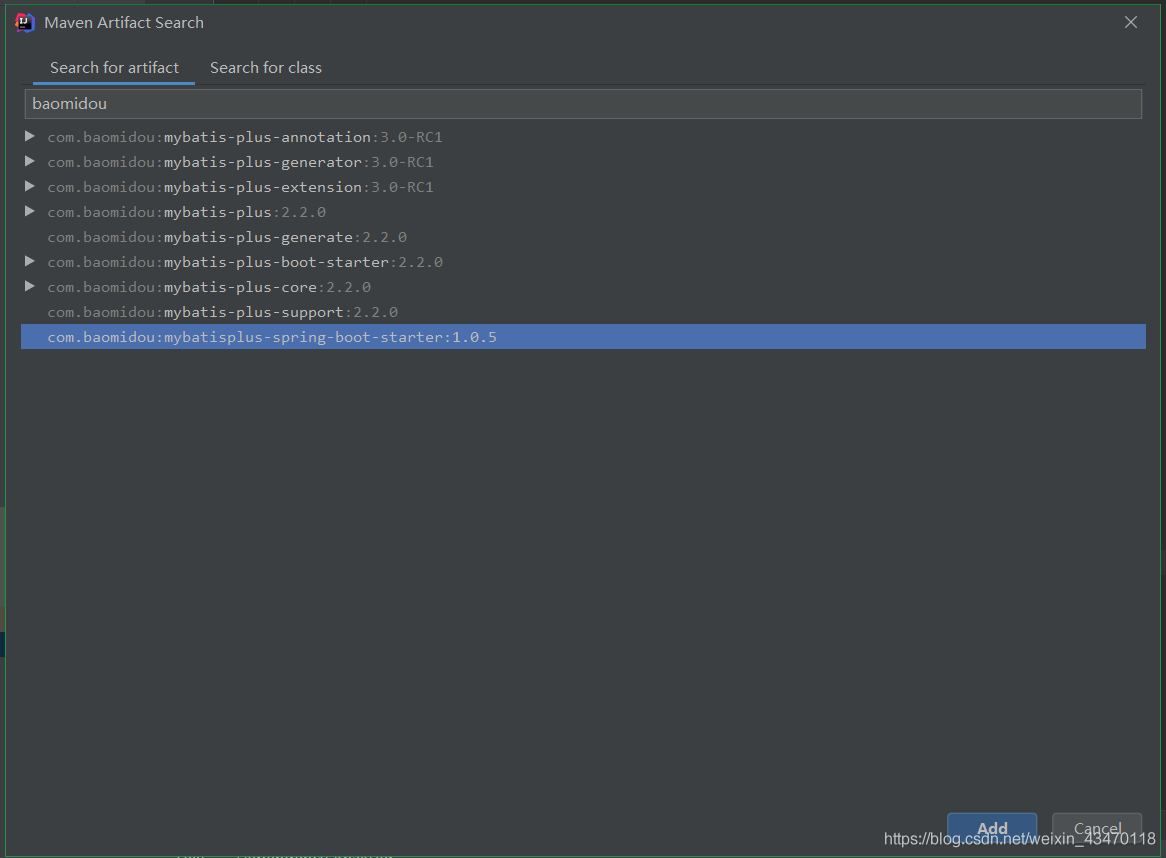
Task: Switch to Search for class tab
Action: tap(265, 68)
